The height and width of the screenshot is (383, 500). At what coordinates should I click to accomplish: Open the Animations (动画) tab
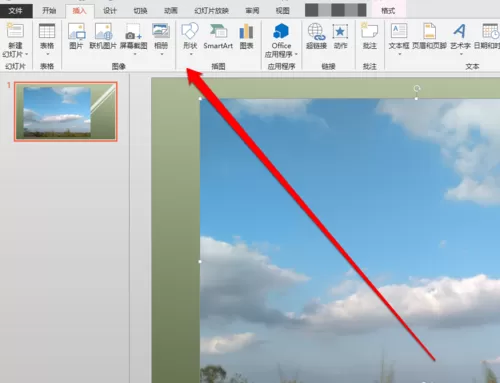pos(171,11)
